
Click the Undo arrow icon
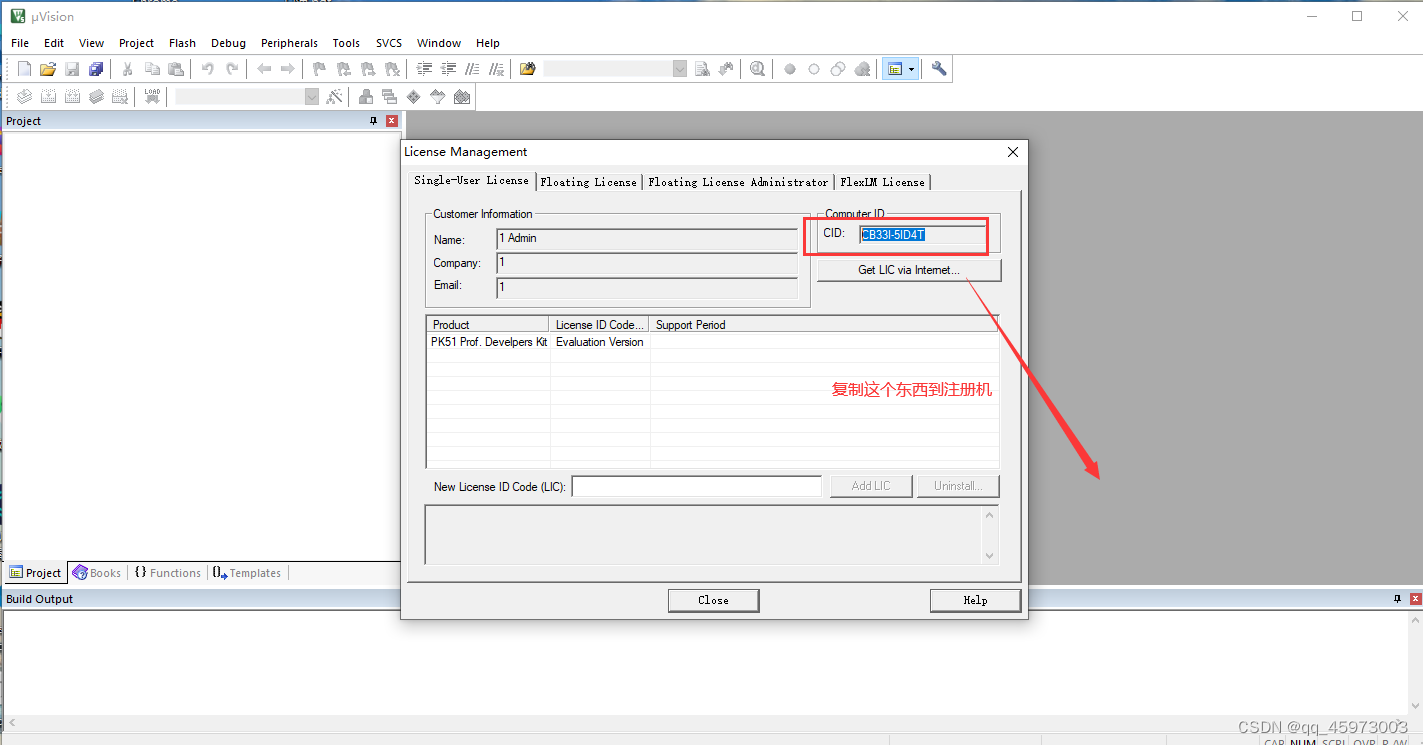click(x=208, y=69)
